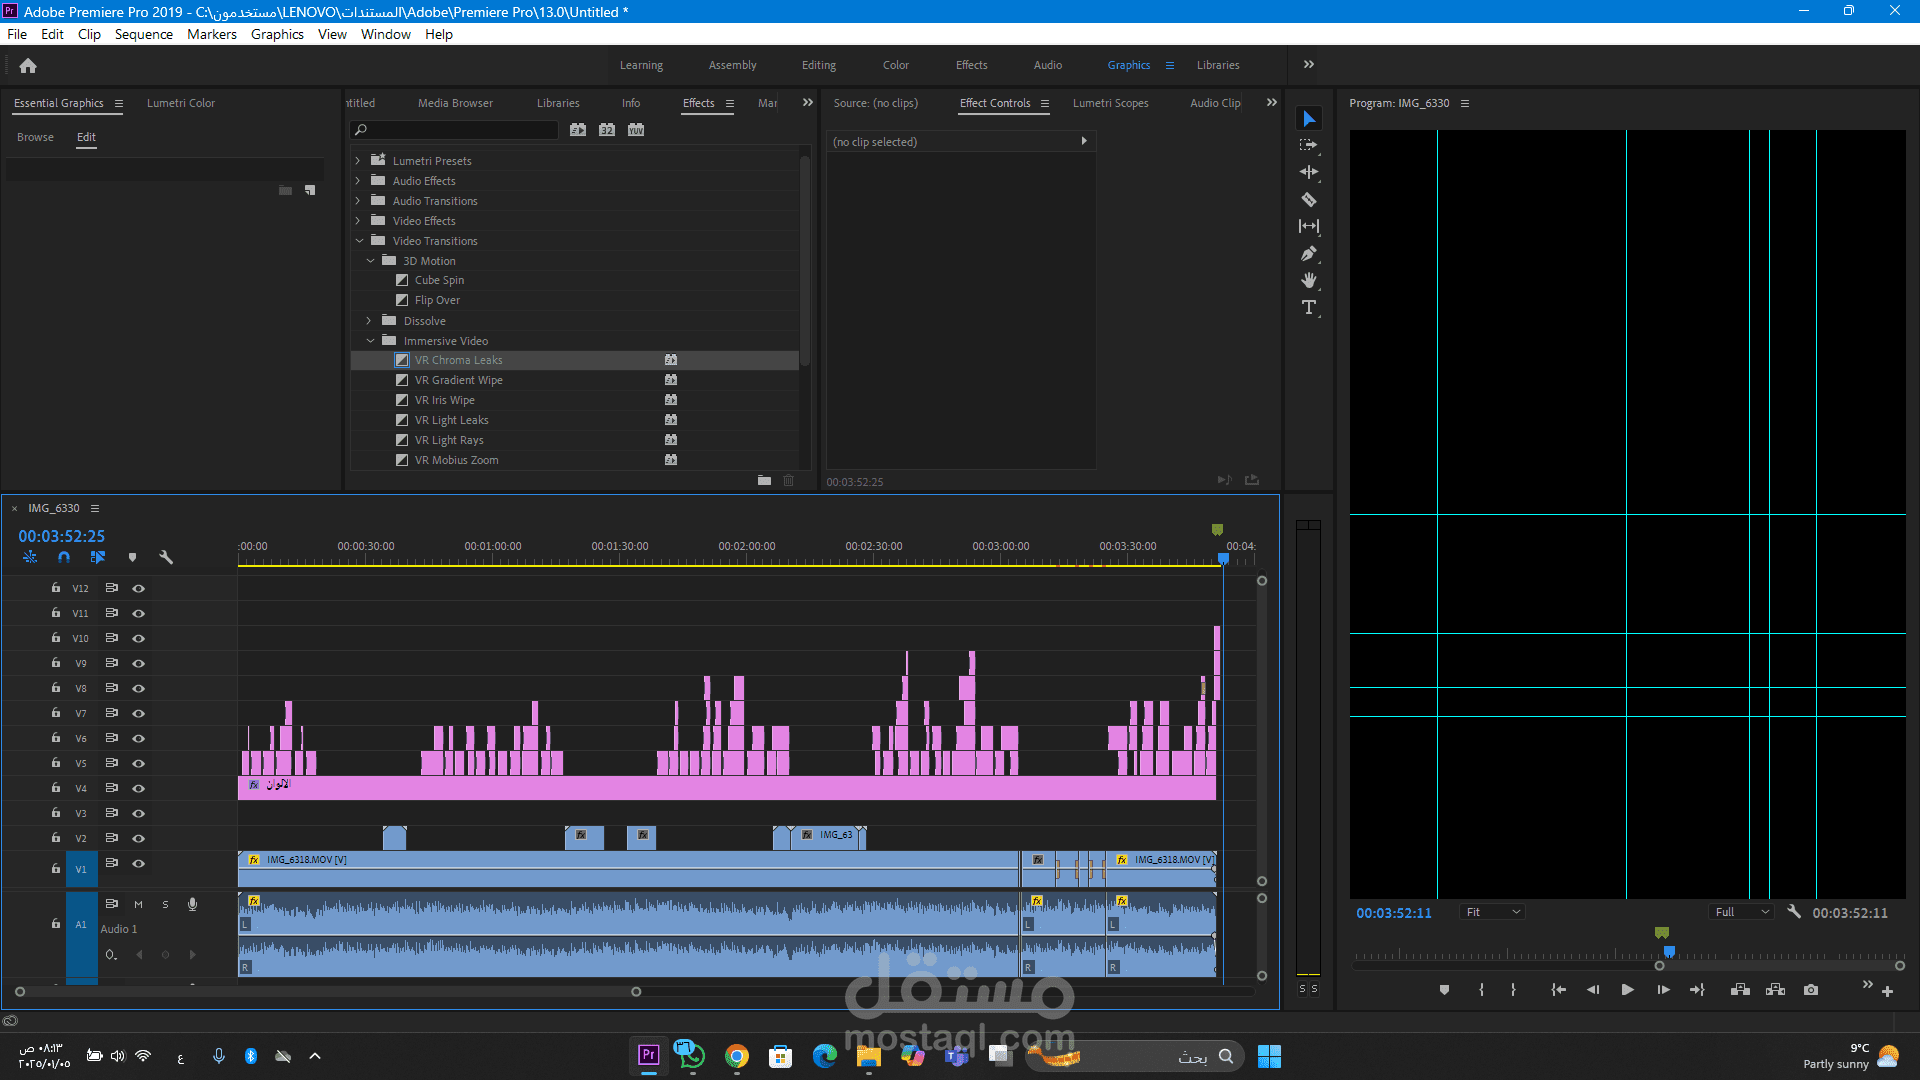
Task: Open the Media Browser tab
Action: (455, 103)
